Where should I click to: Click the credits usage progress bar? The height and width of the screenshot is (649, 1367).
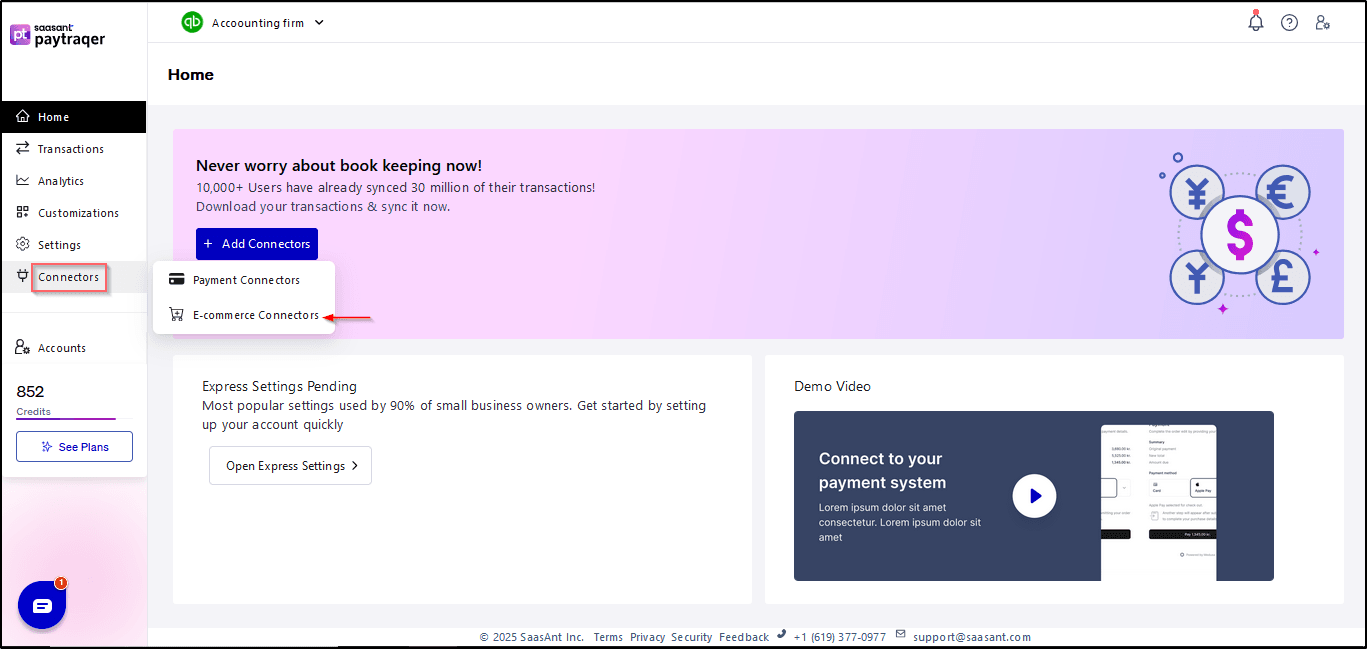coord(66,419)
